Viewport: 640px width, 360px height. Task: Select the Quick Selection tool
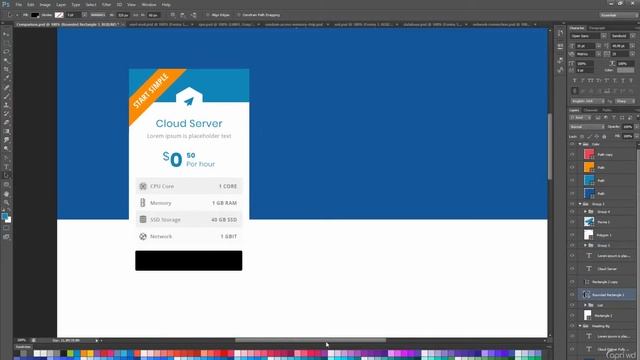[6, 61]
